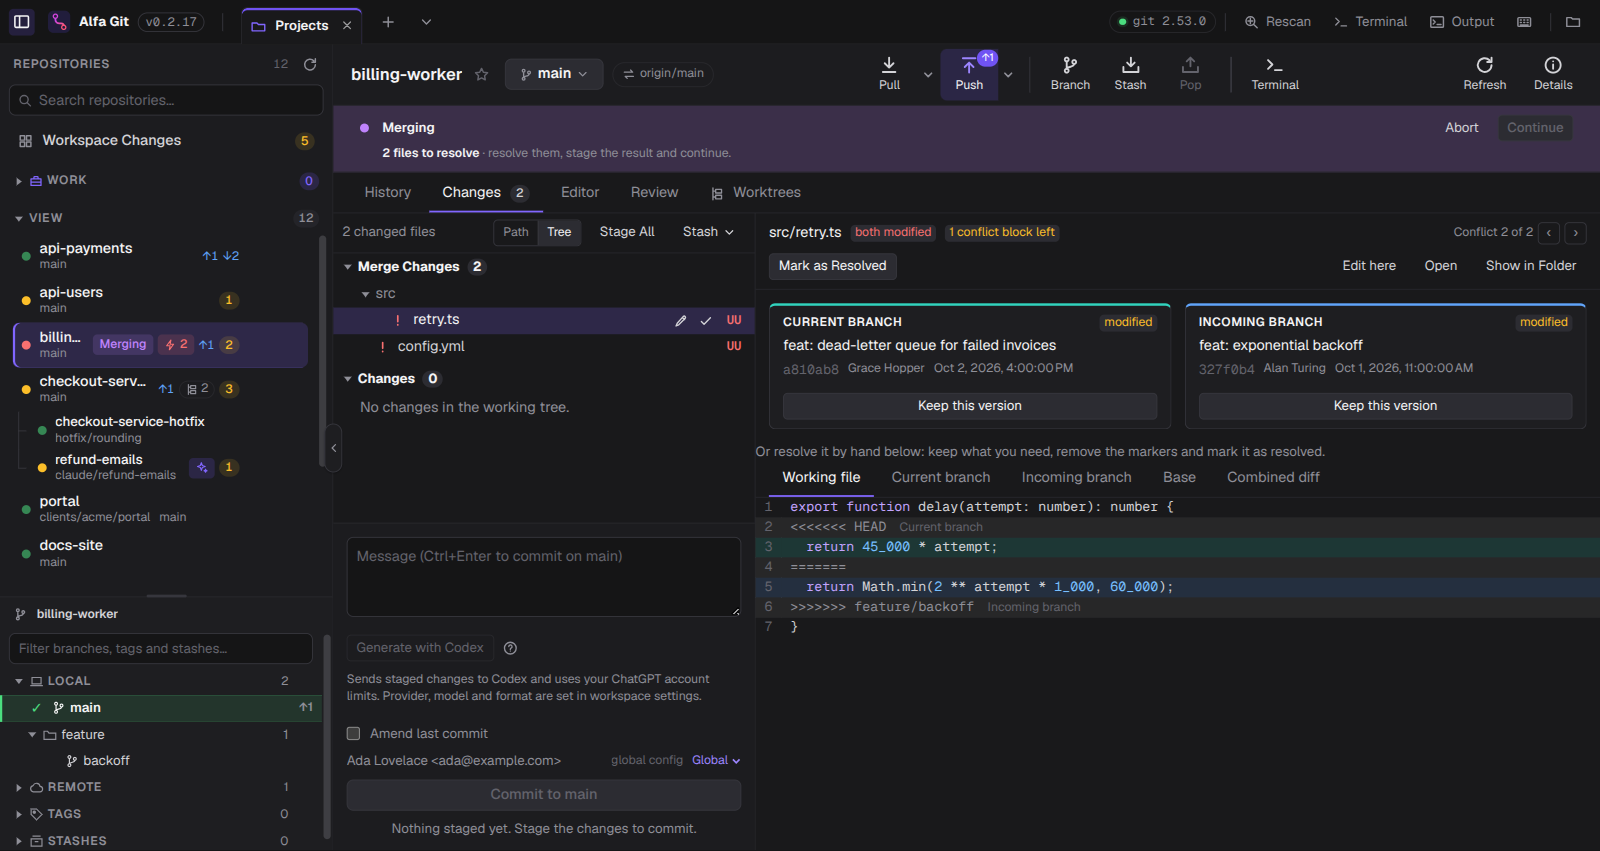Enable Amend last commit checkbox
The height and width of the screenshot is (851, 1600).
coord(353,733)
